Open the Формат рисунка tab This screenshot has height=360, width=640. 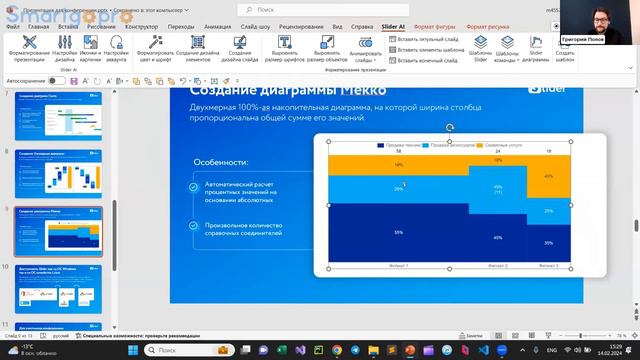point(487,27)
